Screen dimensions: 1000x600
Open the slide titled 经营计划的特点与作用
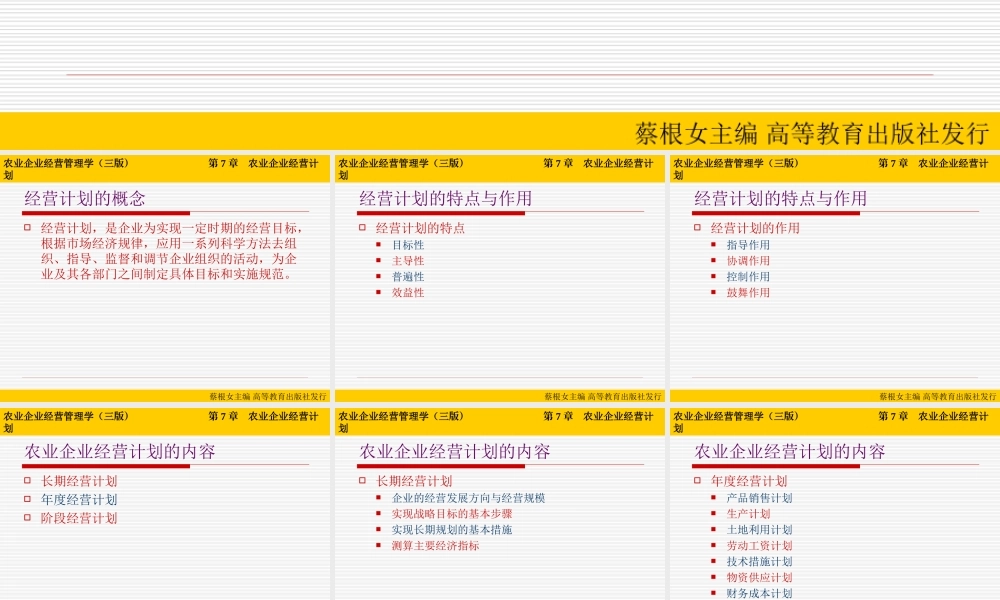coord(447,197)
